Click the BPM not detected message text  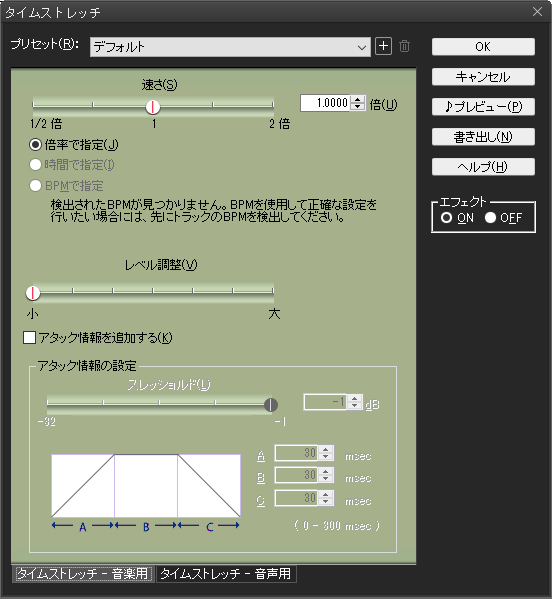click(x=214, y=211)
